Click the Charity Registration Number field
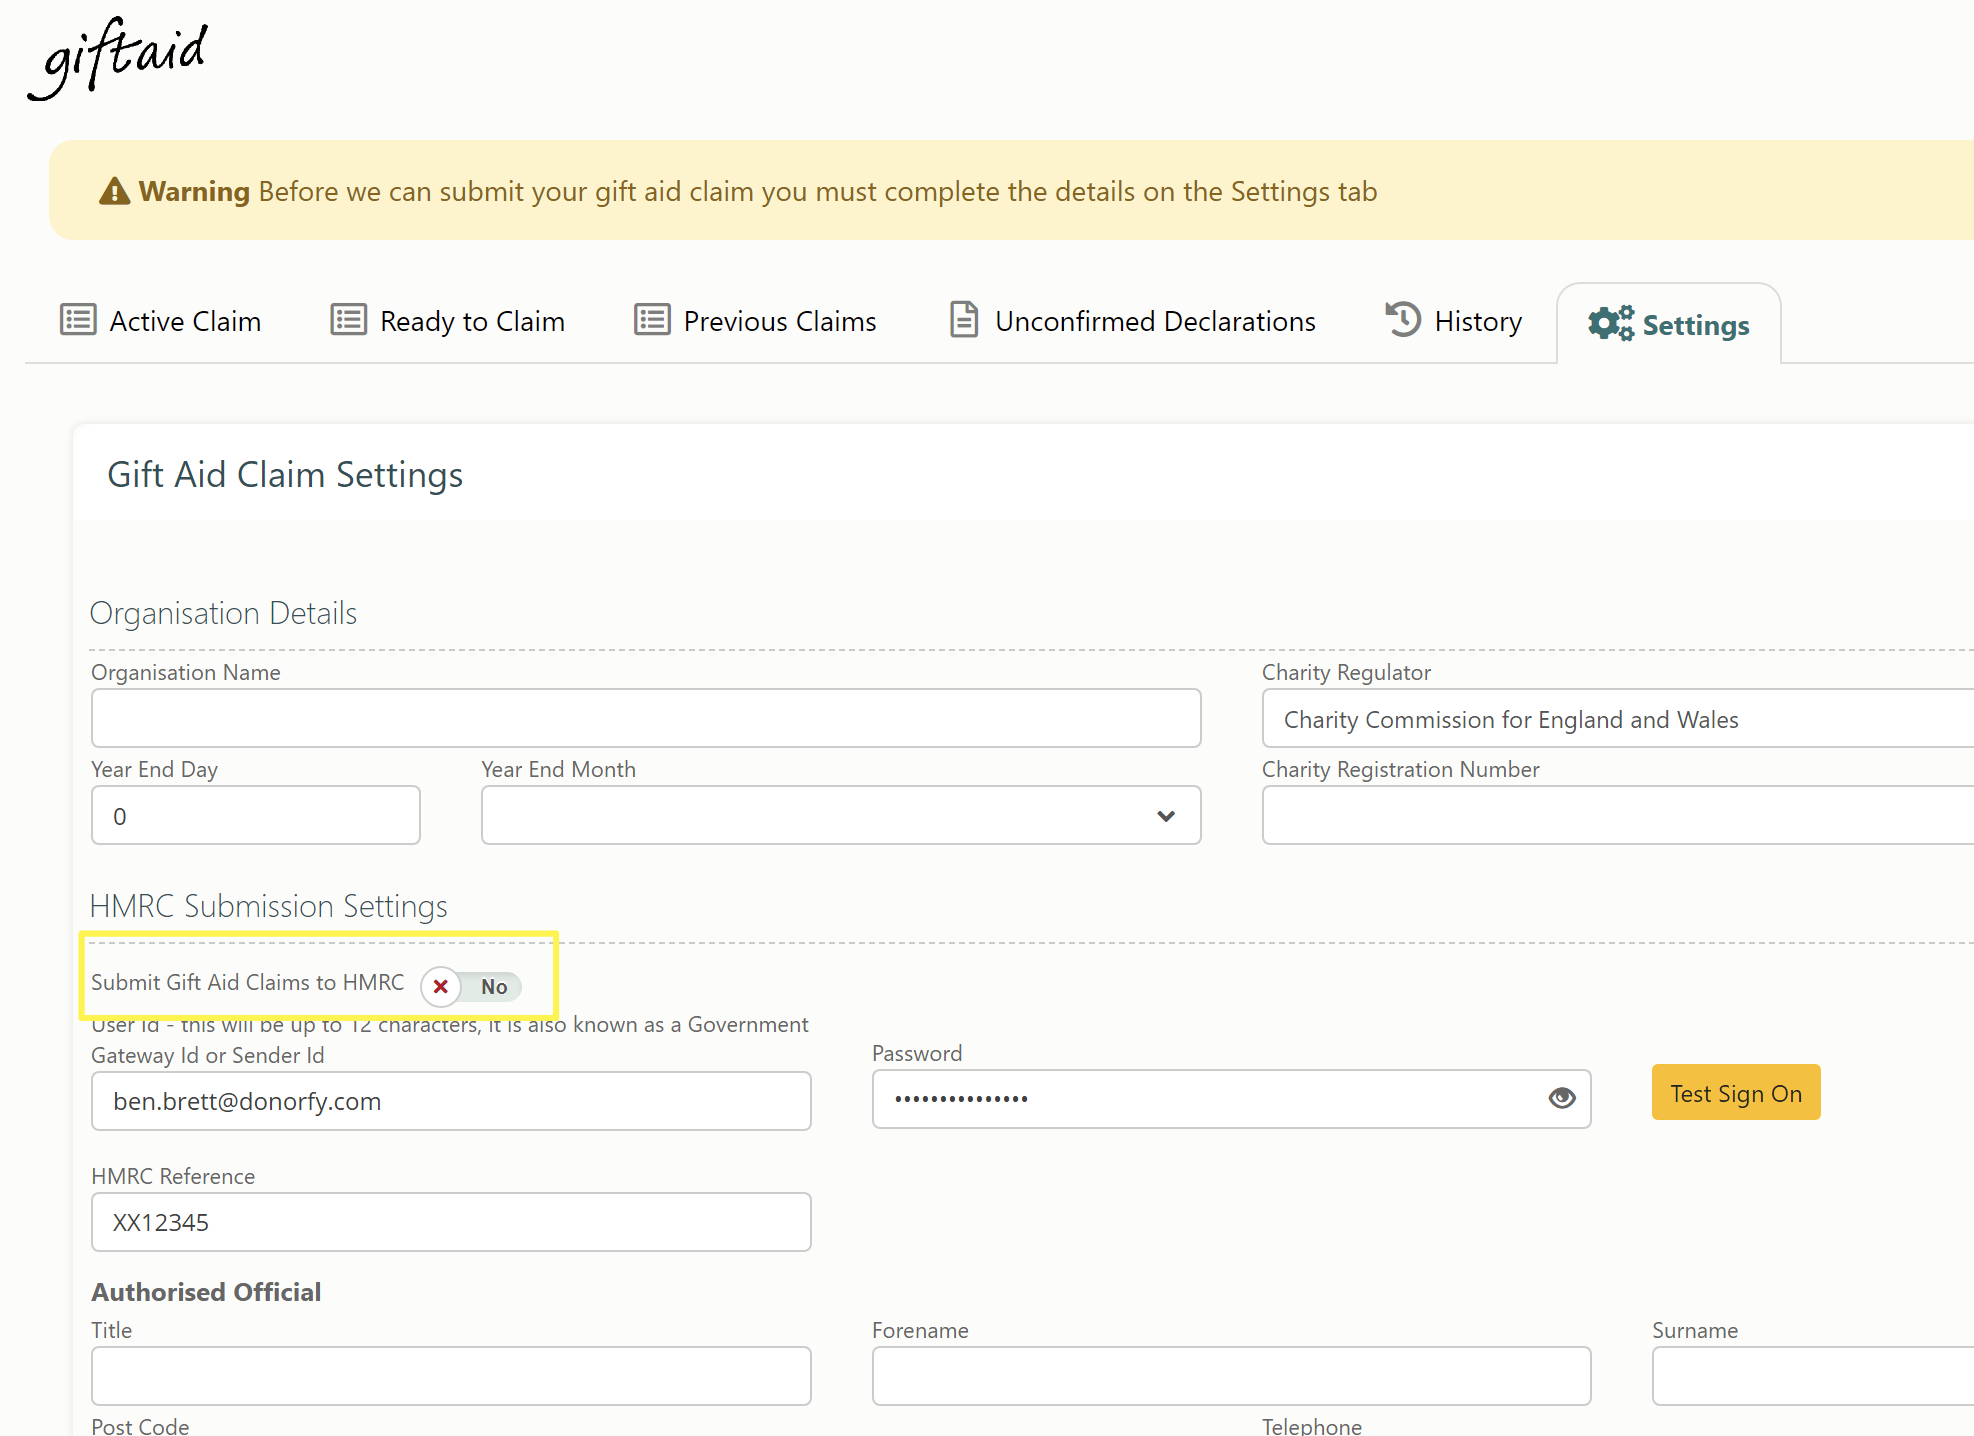This screenshot has height=1436, width=1974. tap(1618, 815)
